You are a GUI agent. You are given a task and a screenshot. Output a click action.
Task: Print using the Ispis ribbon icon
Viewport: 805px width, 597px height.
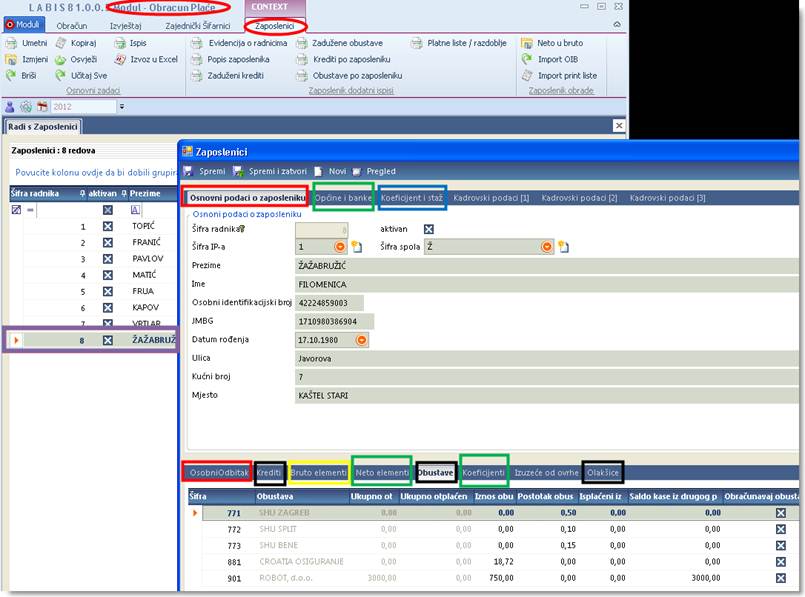(120, 43)
